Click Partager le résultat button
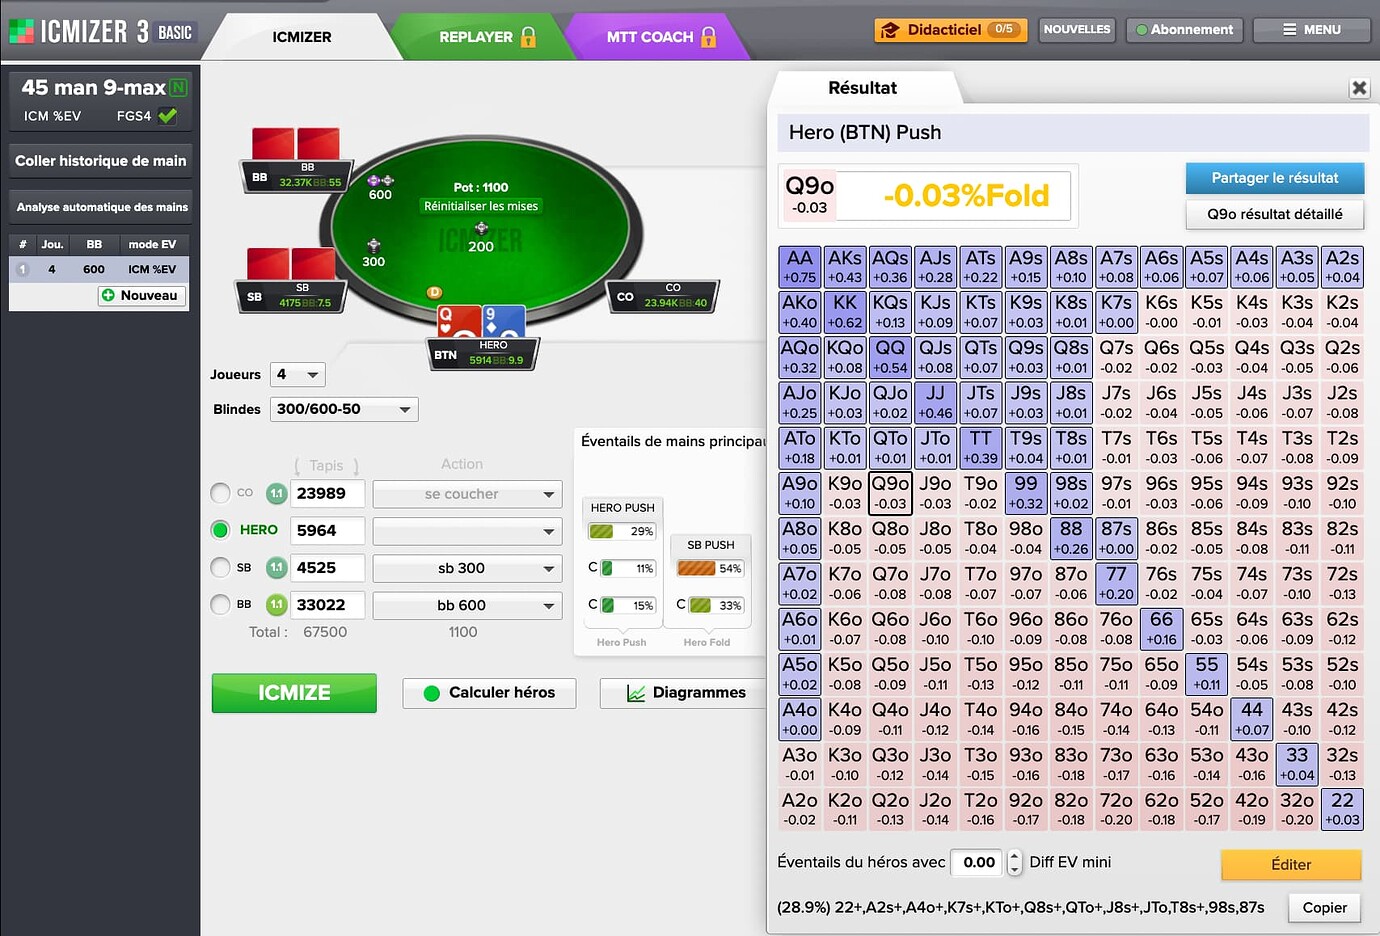The width and height of the screenshot is (1380, 936). point(1274,178)
